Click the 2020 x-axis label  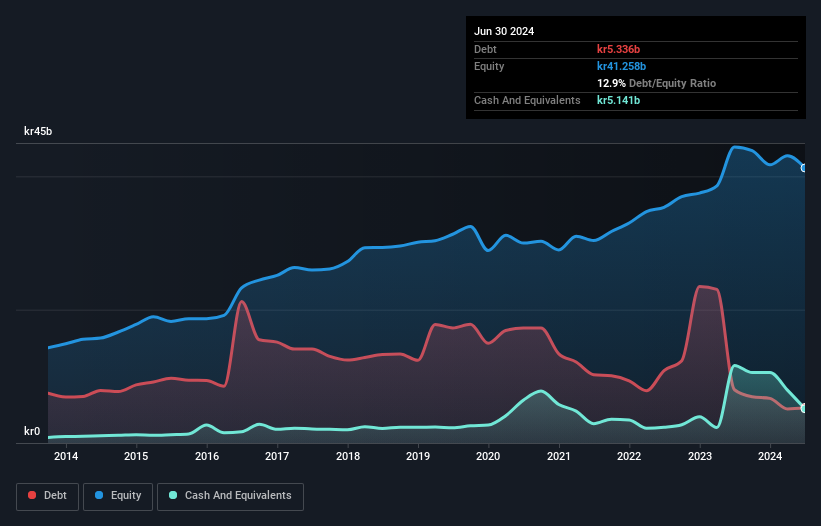point(488,456)
